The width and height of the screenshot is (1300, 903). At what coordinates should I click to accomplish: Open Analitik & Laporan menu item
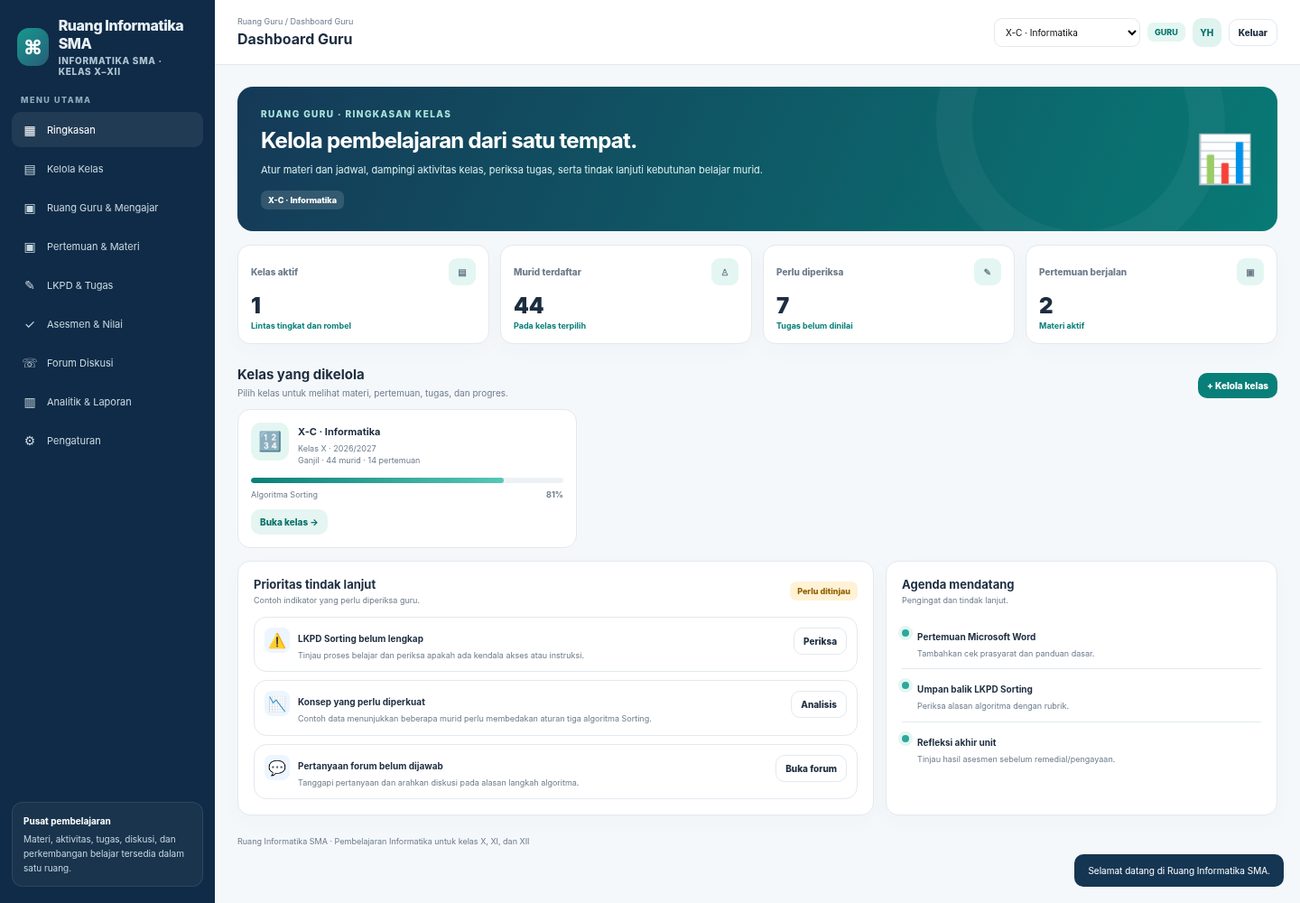[107, 402]
